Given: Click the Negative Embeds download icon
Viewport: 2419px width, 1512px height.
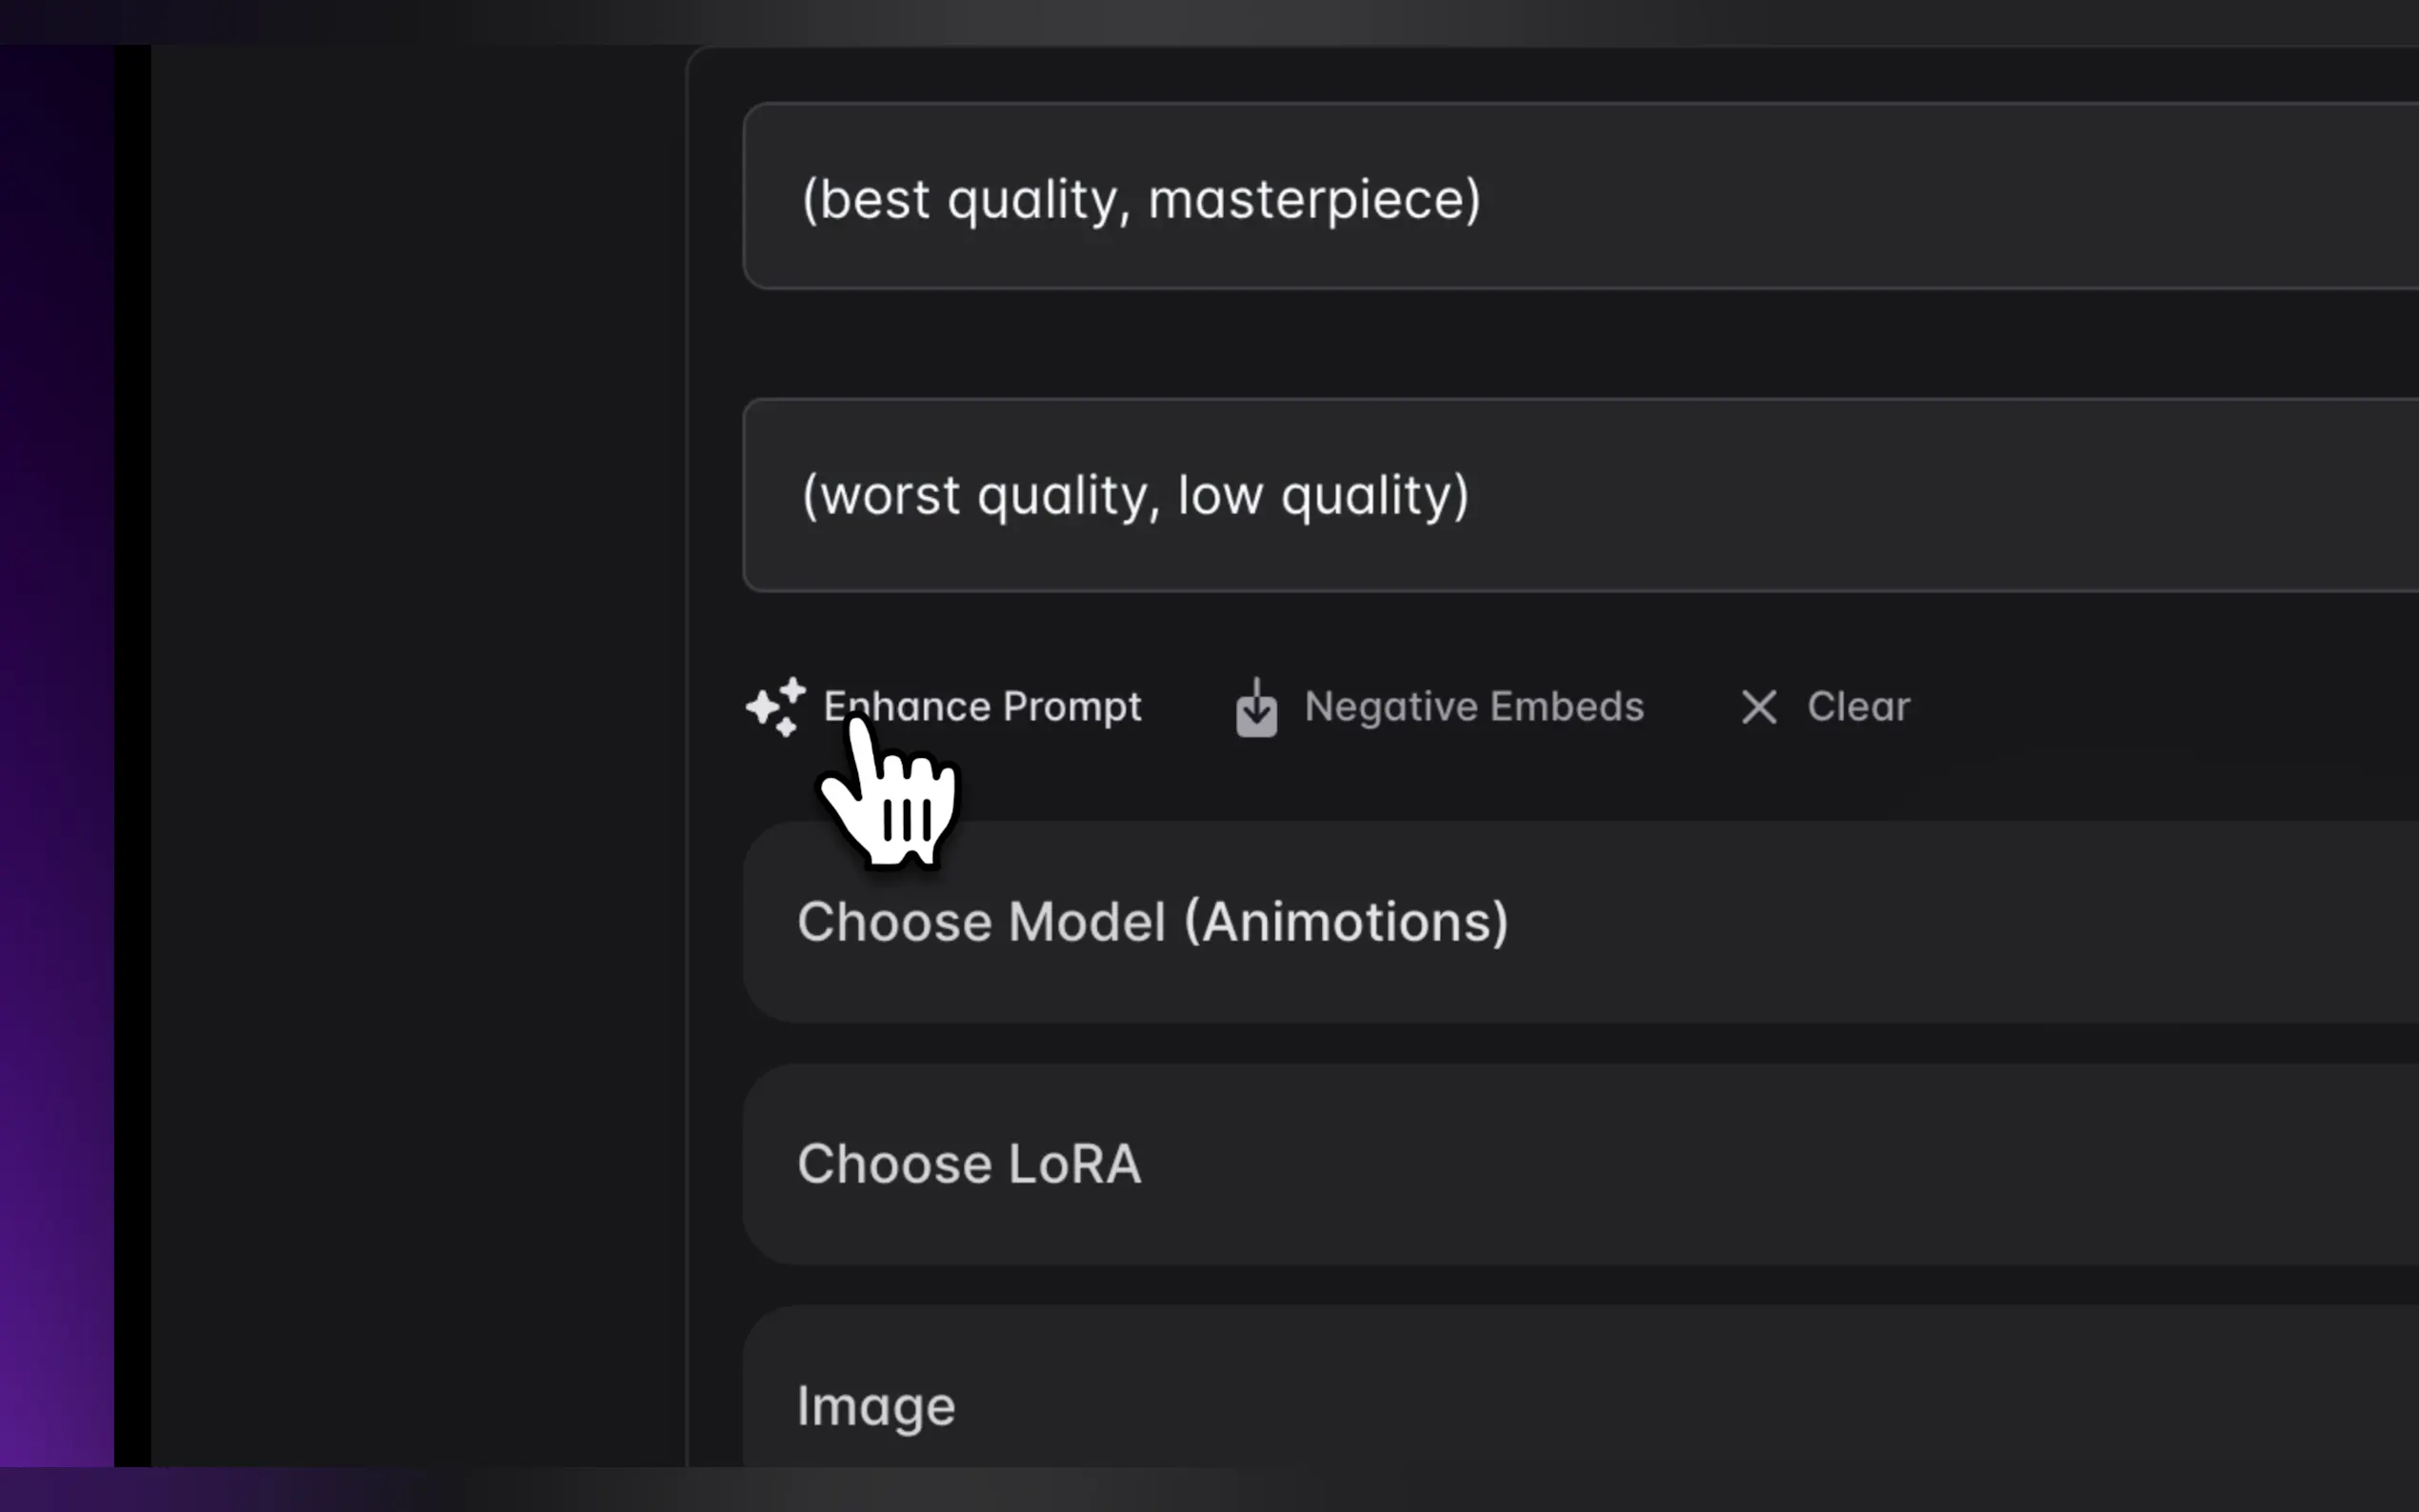Looking at the screenshot, I should pyautogui.click(x=1256, y=708).
